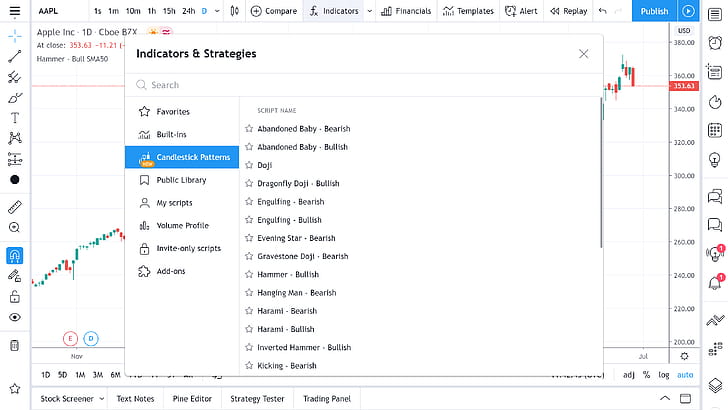Image resolution: width=728 pixels, height=410 pixels.
Task: Toggle the log scale option
Action: pos(663,375)
